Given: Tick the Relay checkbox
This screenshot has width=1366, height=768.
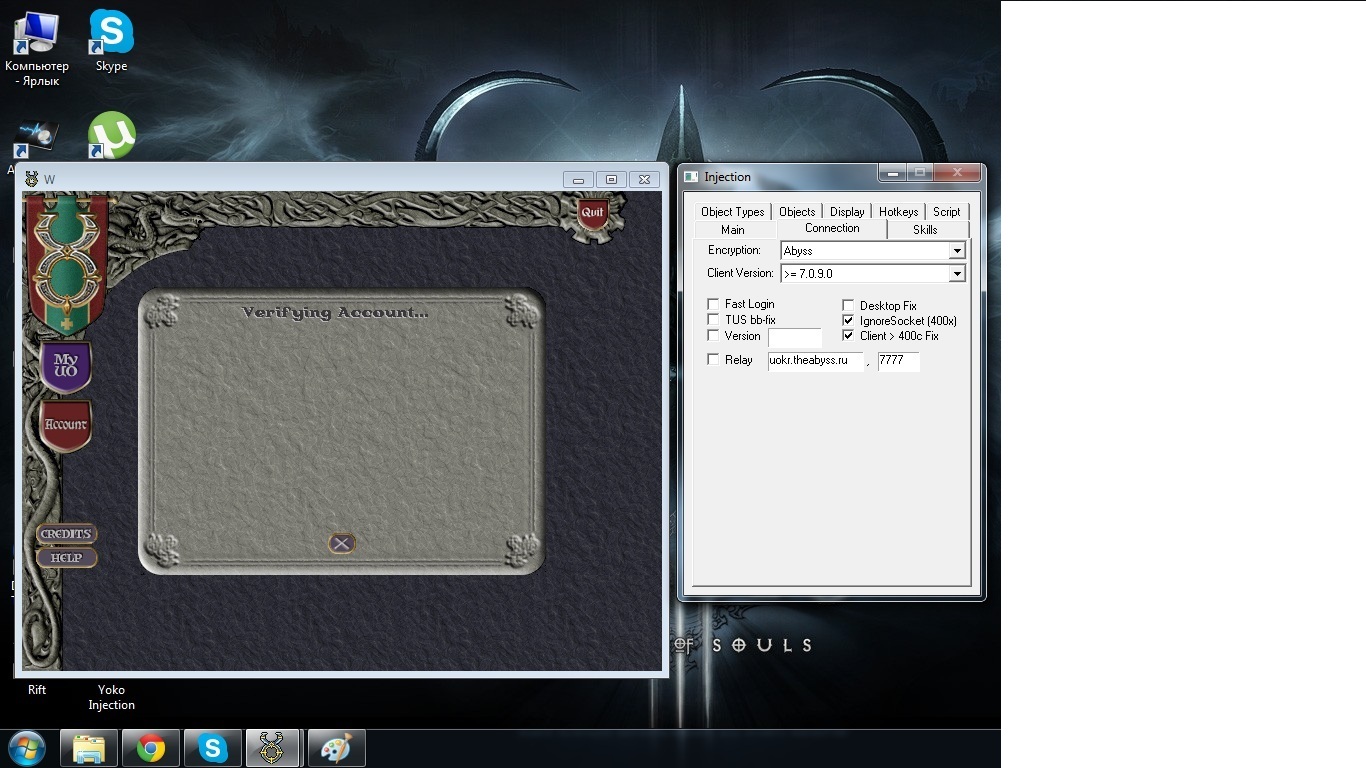Looking at the screenshot, I should tap(713, 360).
